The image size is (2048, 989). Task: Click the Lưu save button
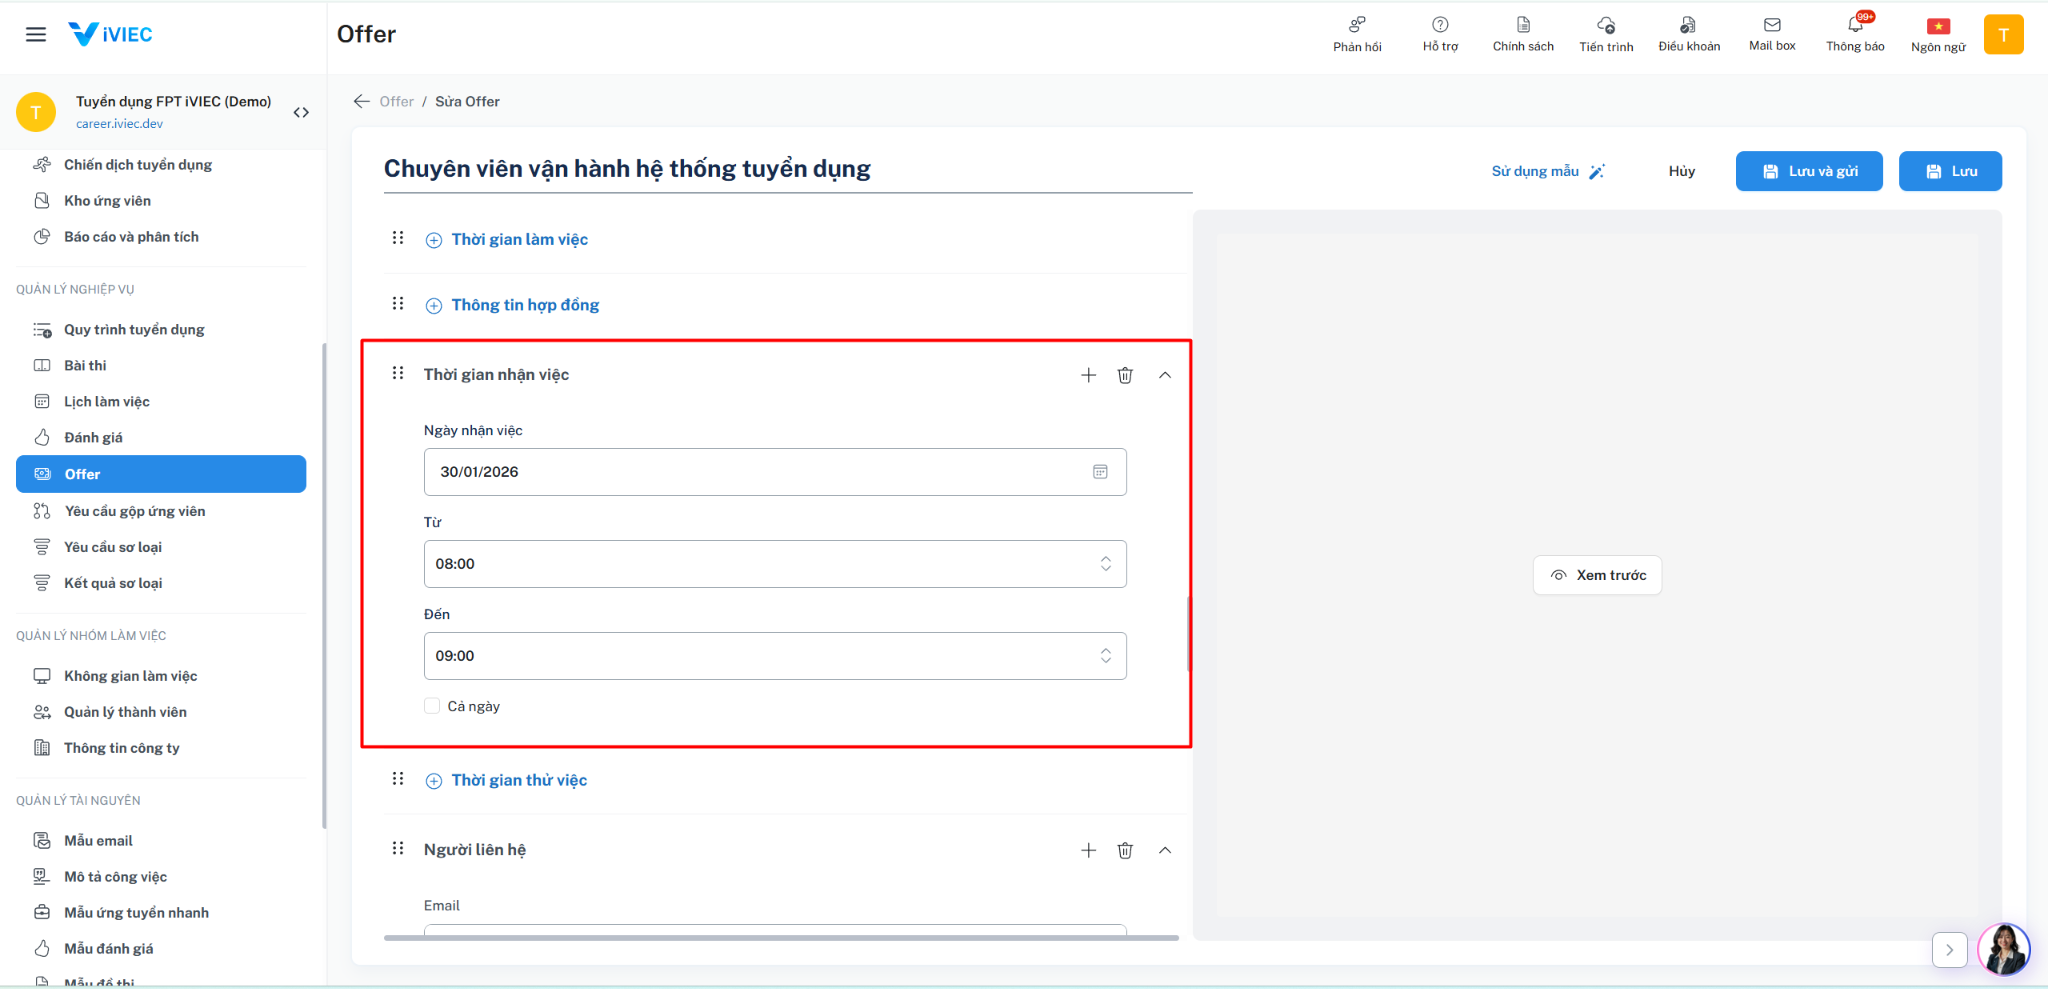pos(1950,171)
